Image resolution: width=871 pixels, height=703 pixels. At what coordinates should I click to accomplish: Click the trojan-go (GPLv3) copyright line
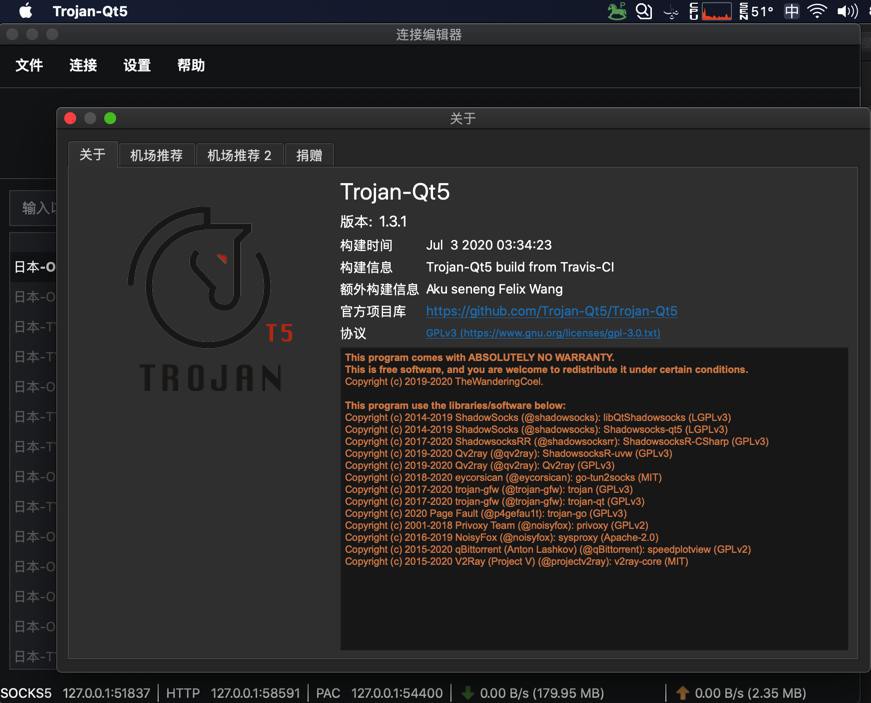pos(485,514)
